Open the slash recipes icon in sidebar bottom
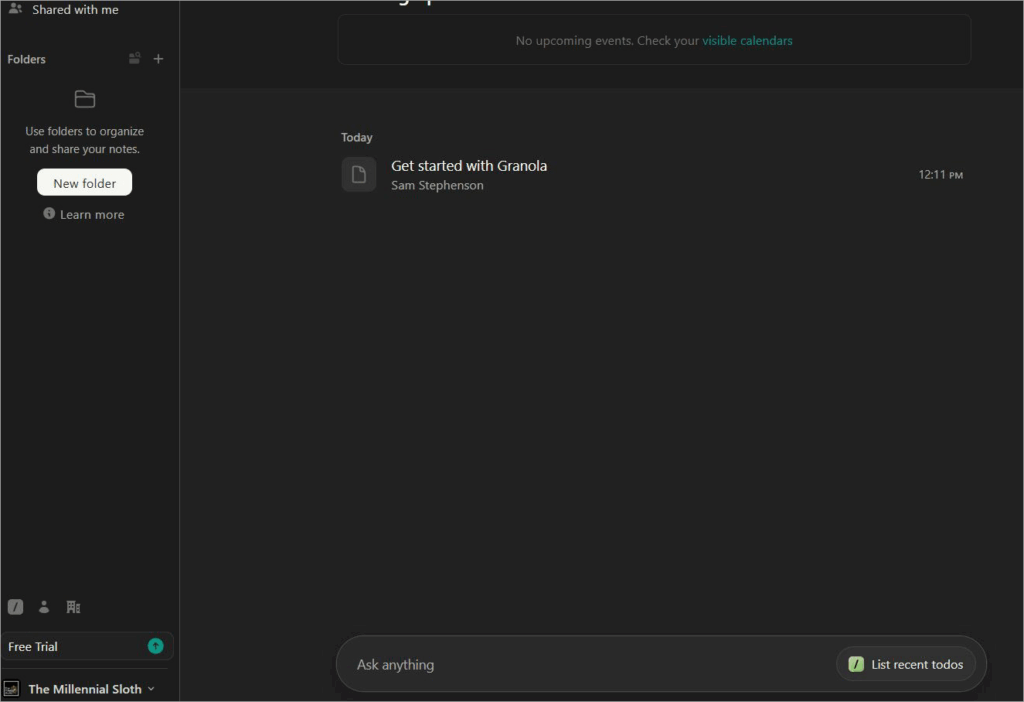The image size is (1024, 702). (16, 607)
